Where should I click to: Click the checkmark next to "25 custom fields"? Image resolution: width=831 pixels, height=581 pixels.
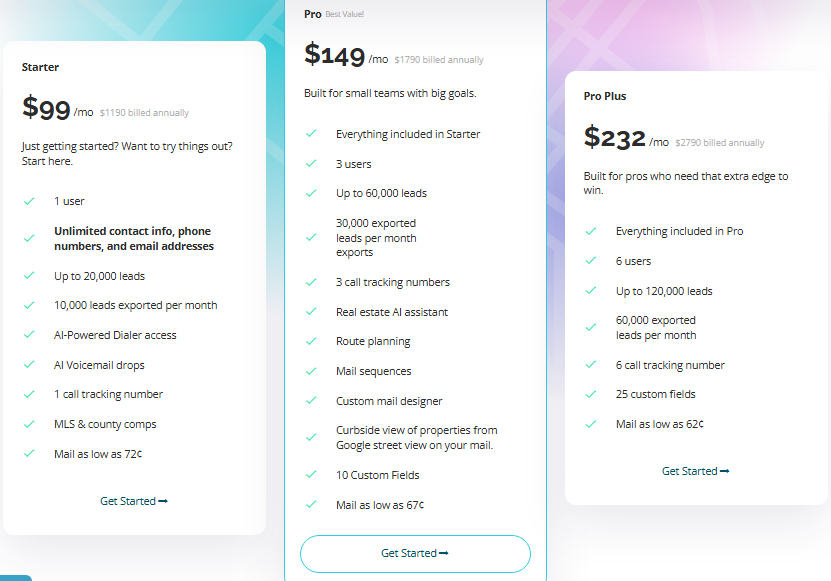[x=592, y=393]
